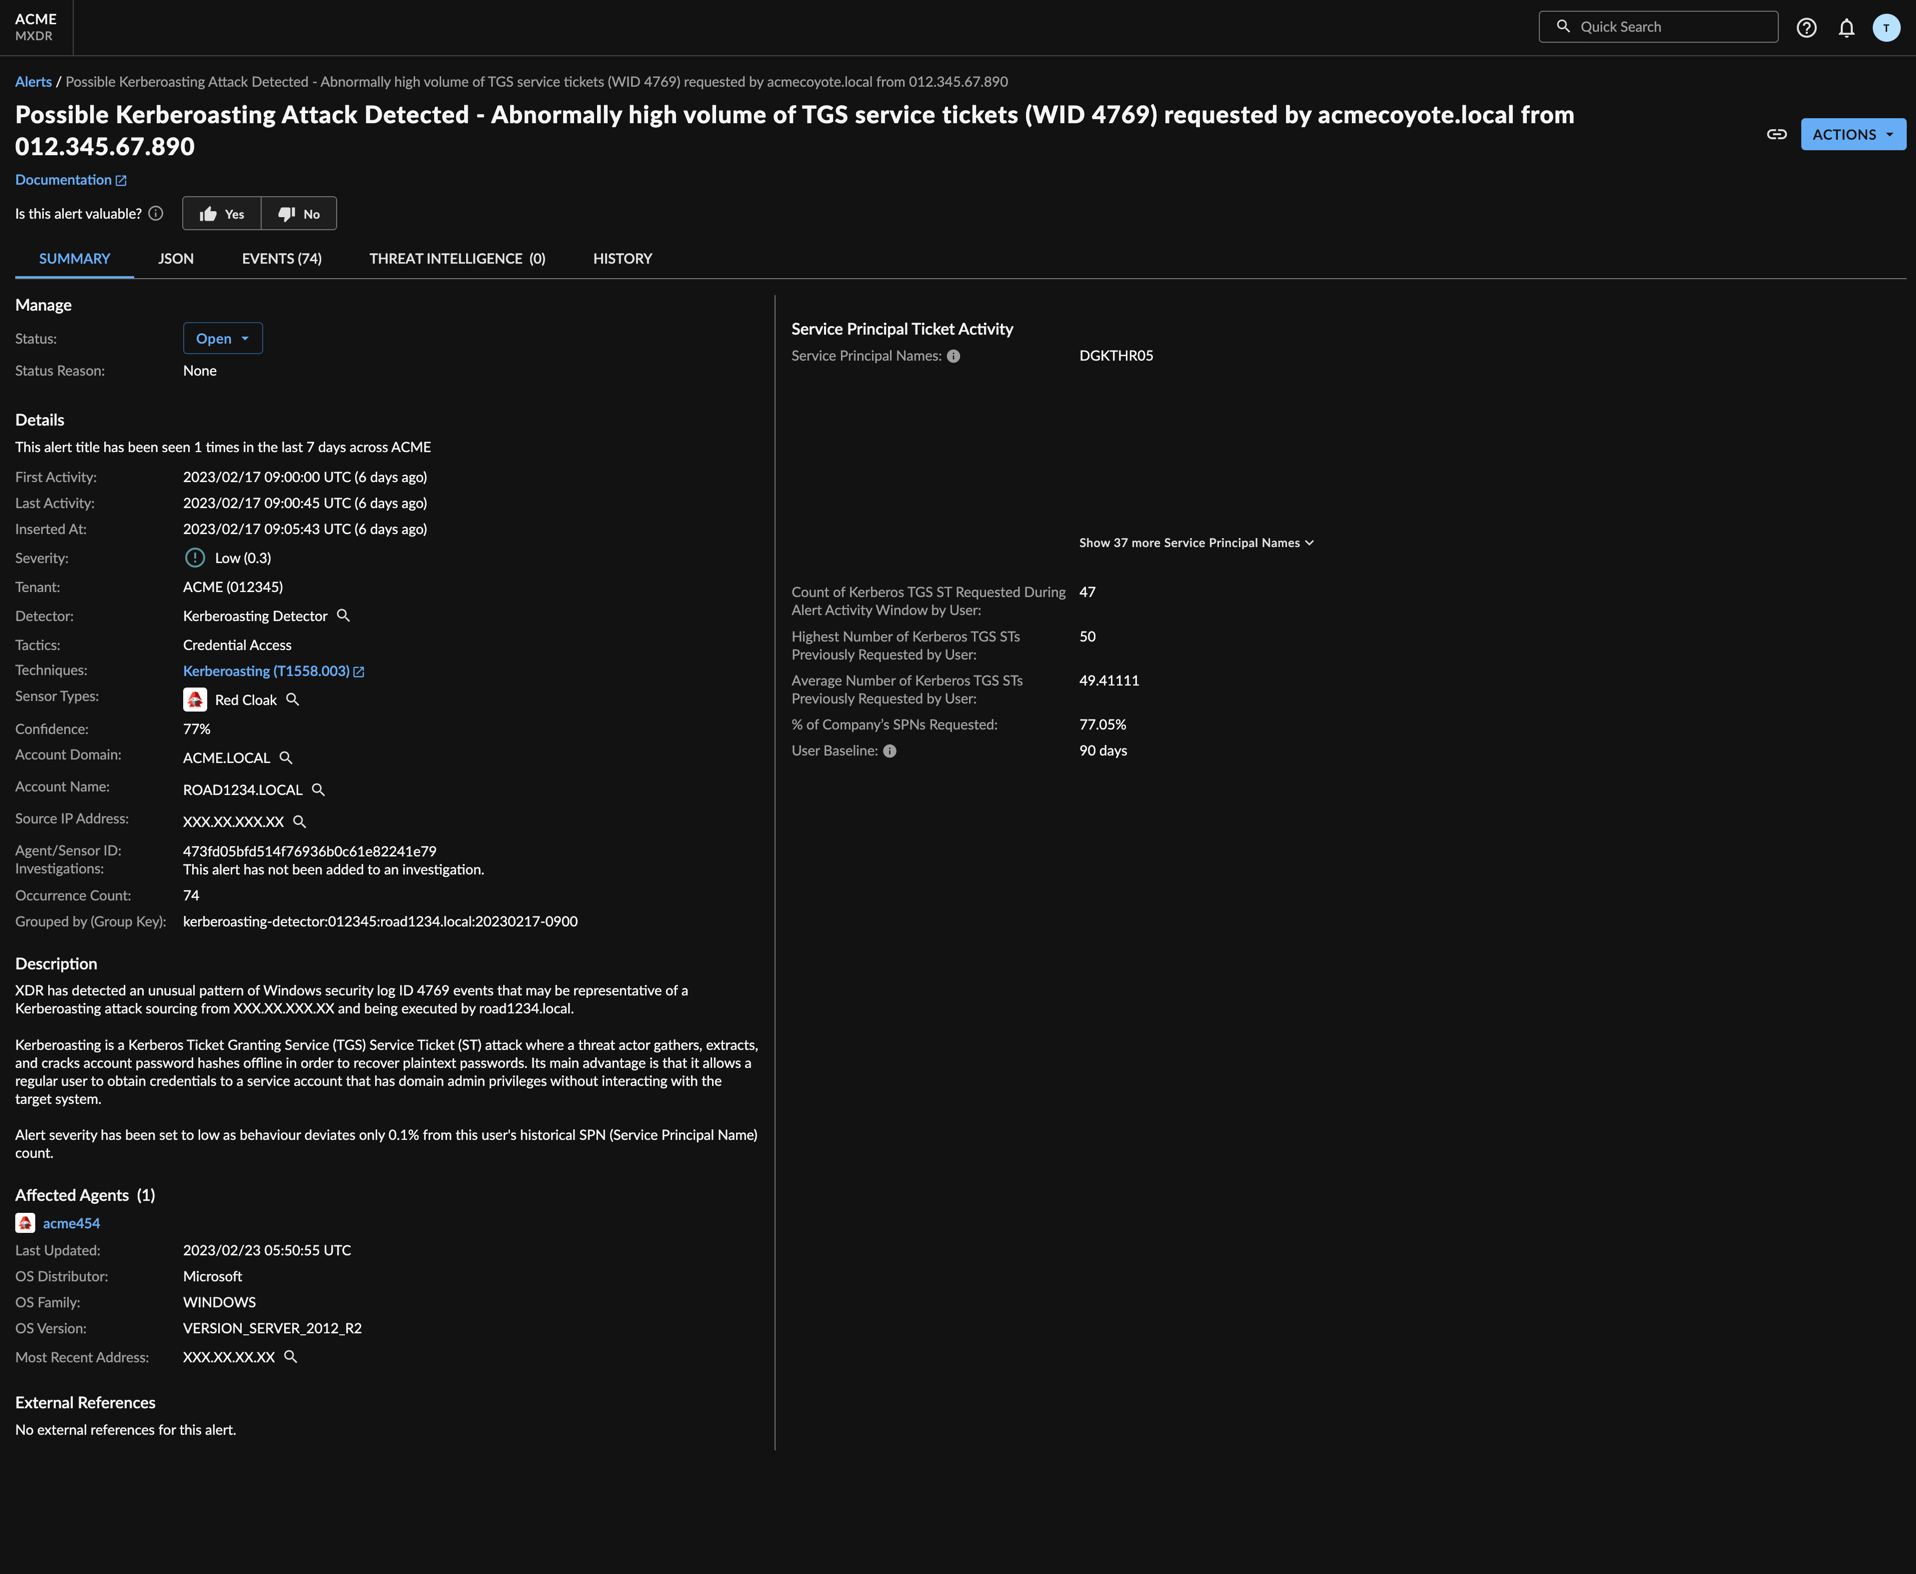The height and width of the screenshot is (1574, 1916).
Task: Open user avatar menu
Action: pyautogui.click(x=1886, y=27)
